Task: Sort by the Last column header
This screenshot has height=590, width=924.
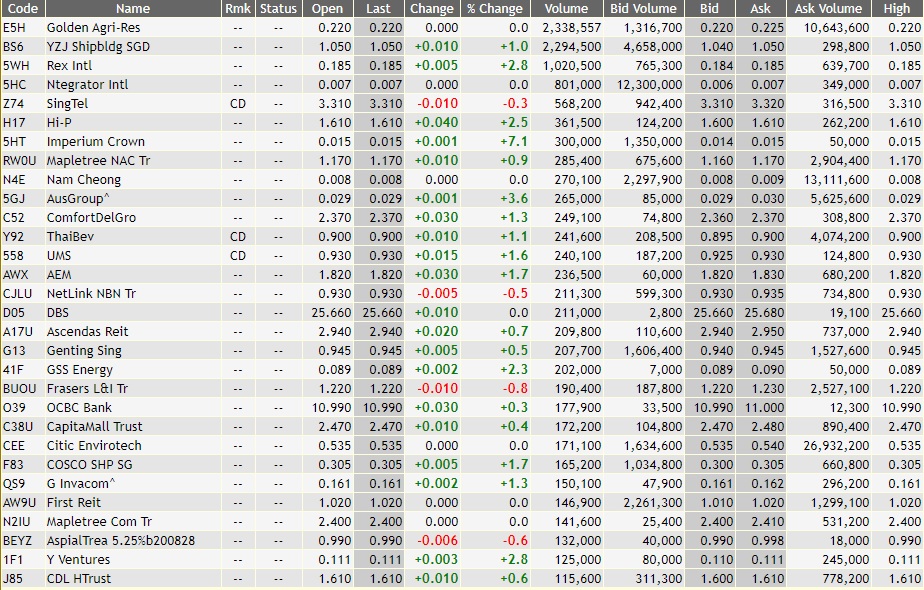Action: pyautogui.click(x=378, y=8)
